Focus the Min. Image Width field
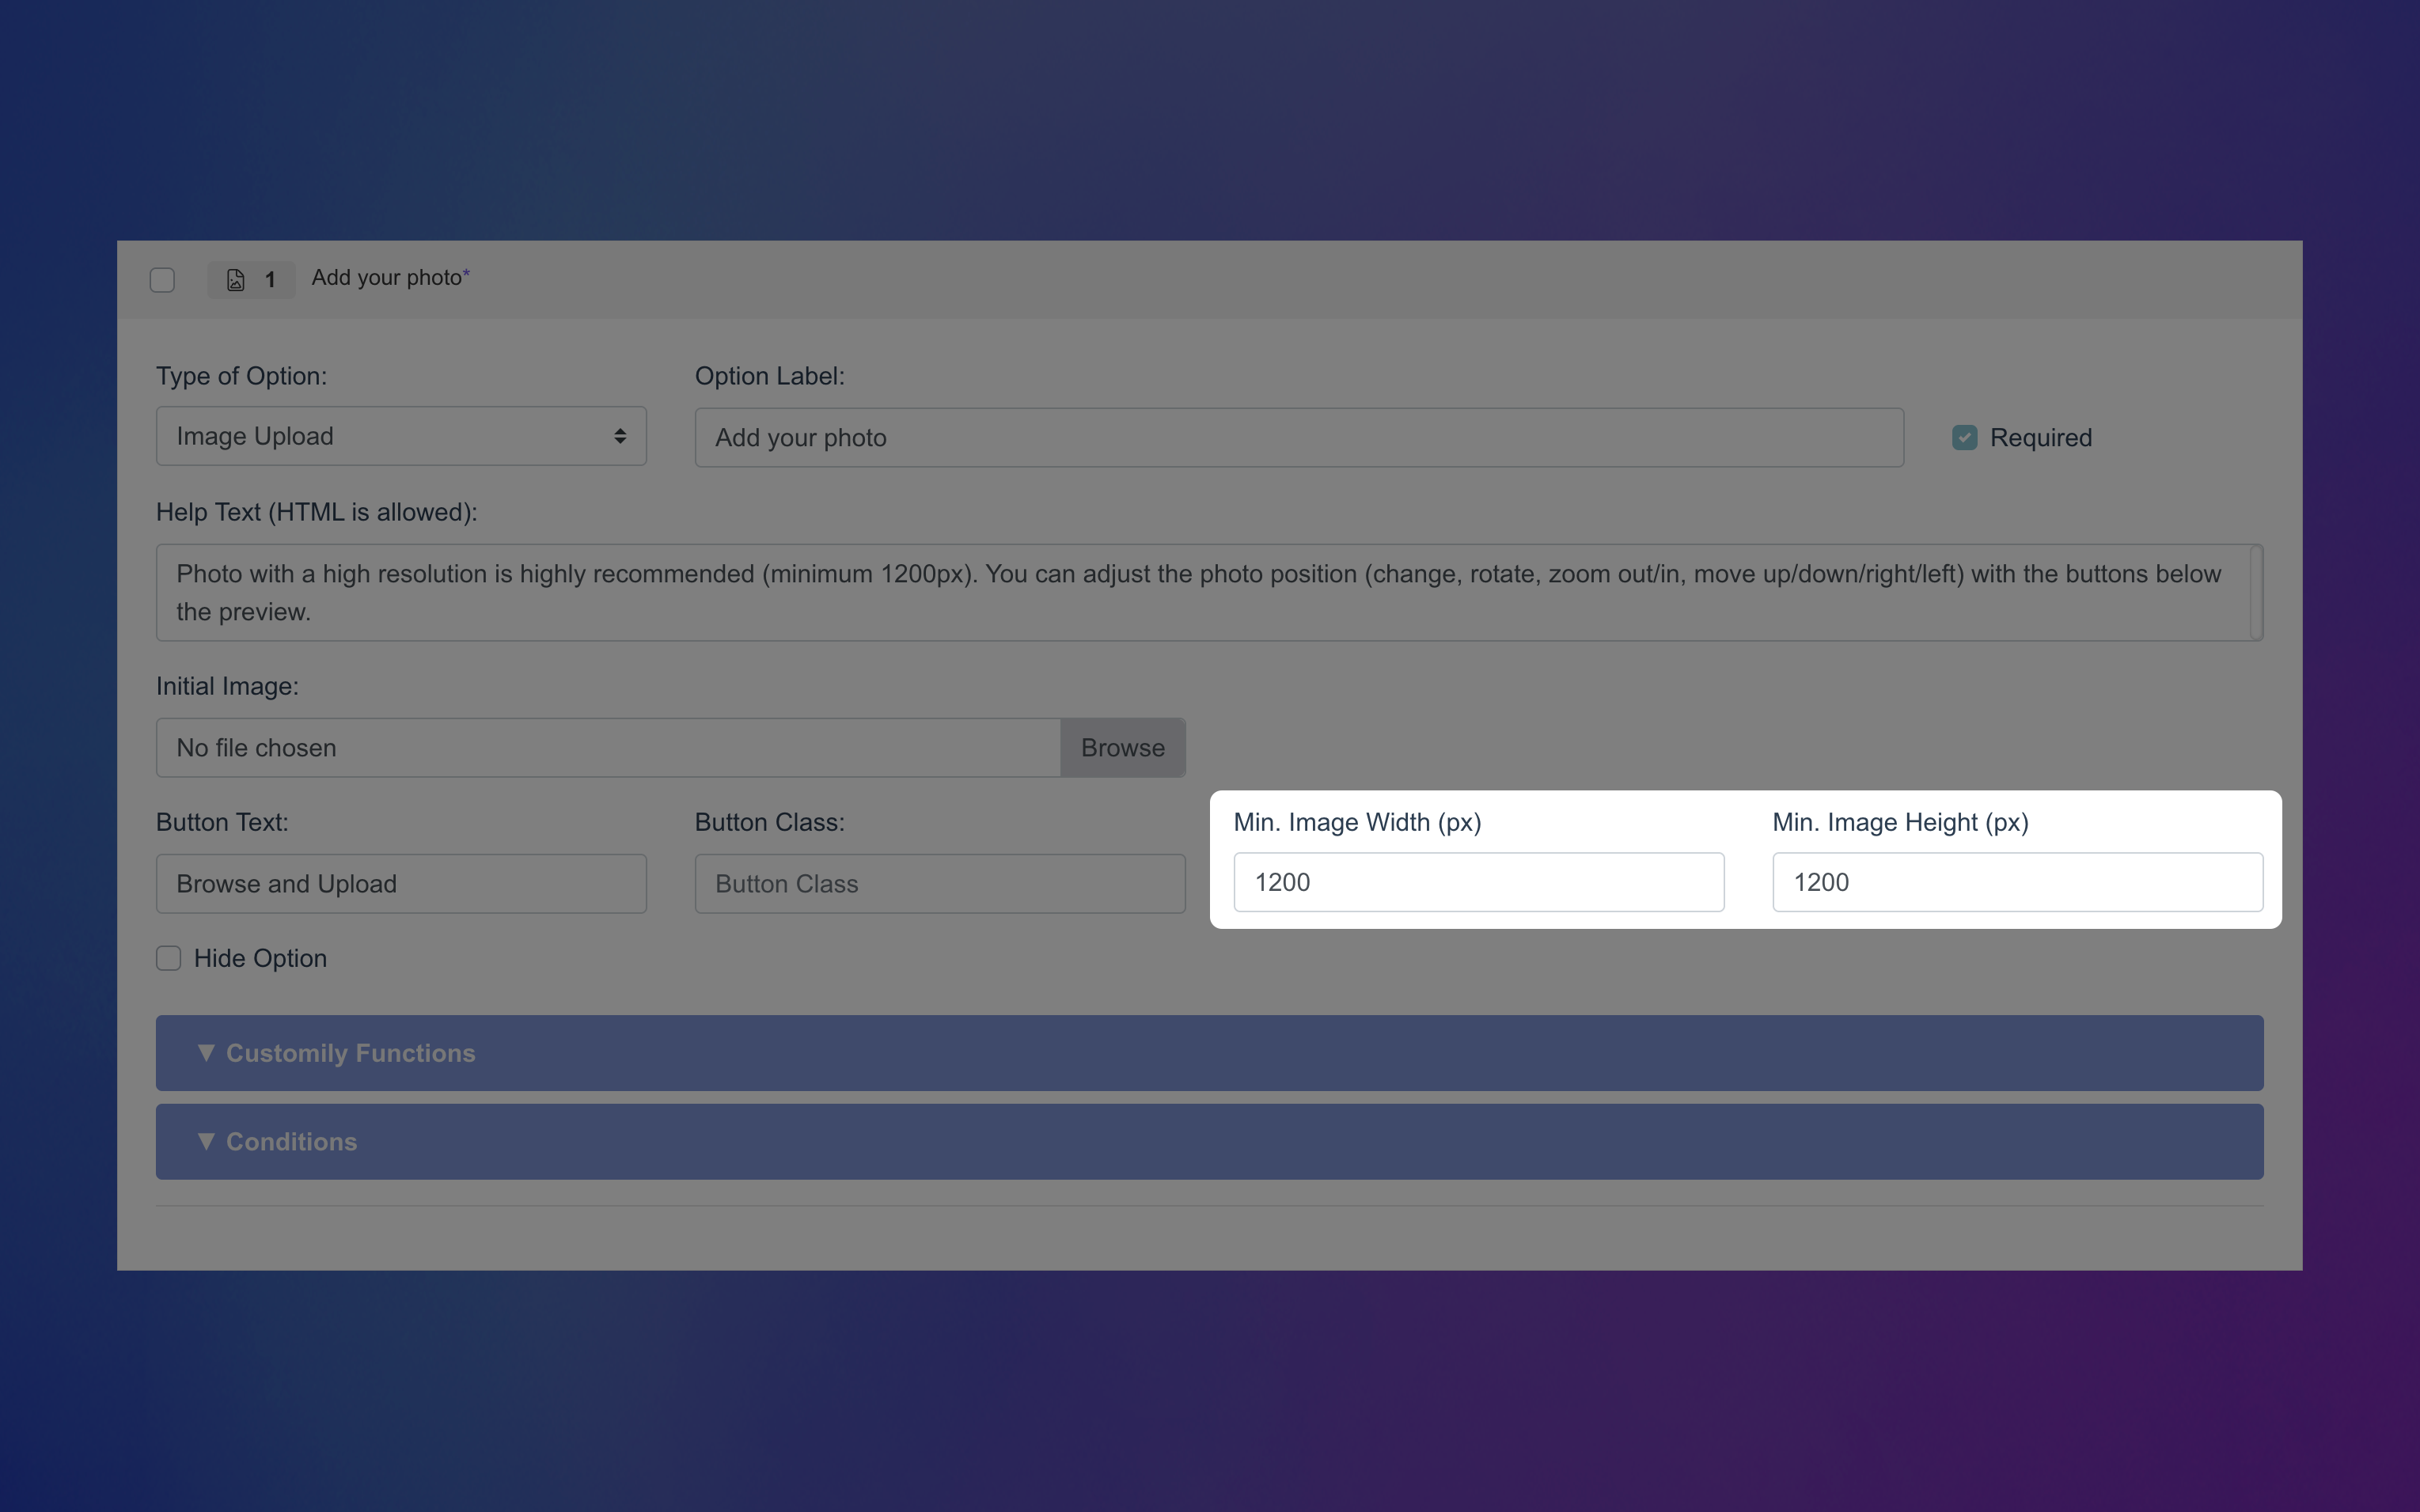The width and height of the screenshot is (2420, 1512). click(1478, 882)
